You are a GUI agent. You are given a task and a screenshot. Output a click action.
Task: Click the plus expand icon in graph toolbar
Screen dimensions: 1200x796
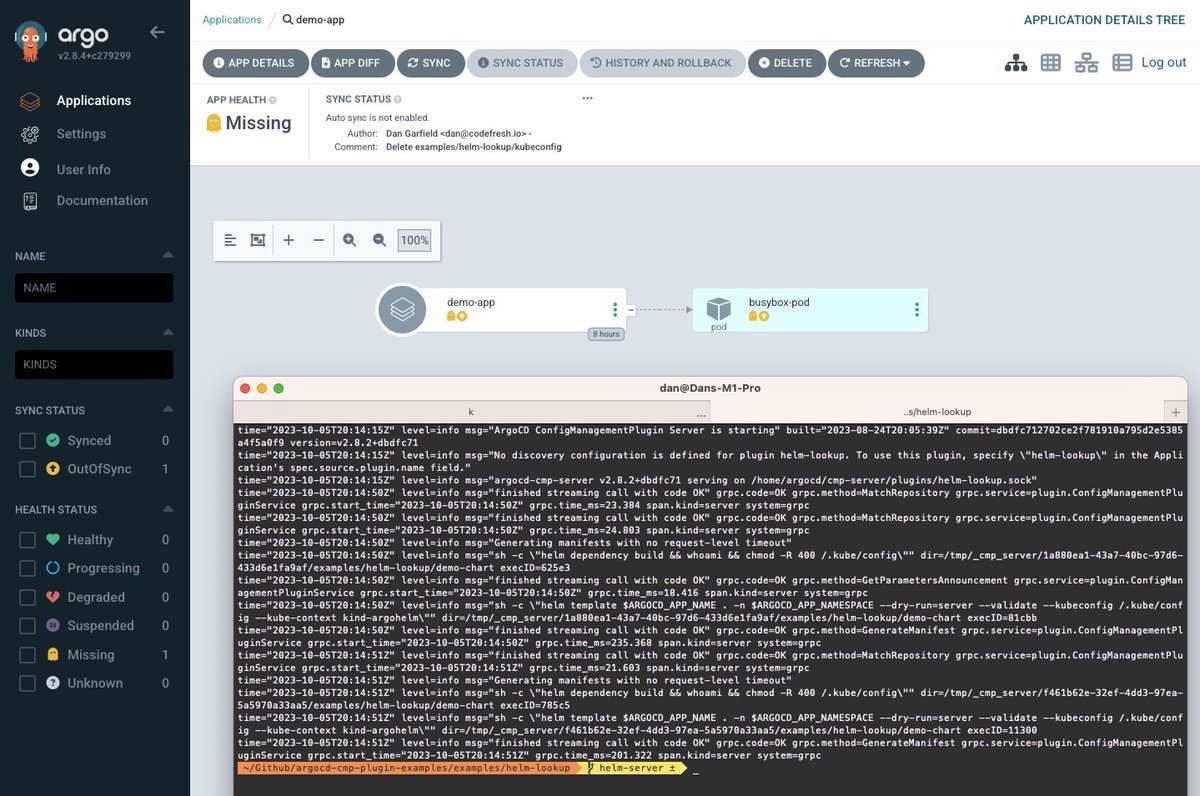click(289, 240)
